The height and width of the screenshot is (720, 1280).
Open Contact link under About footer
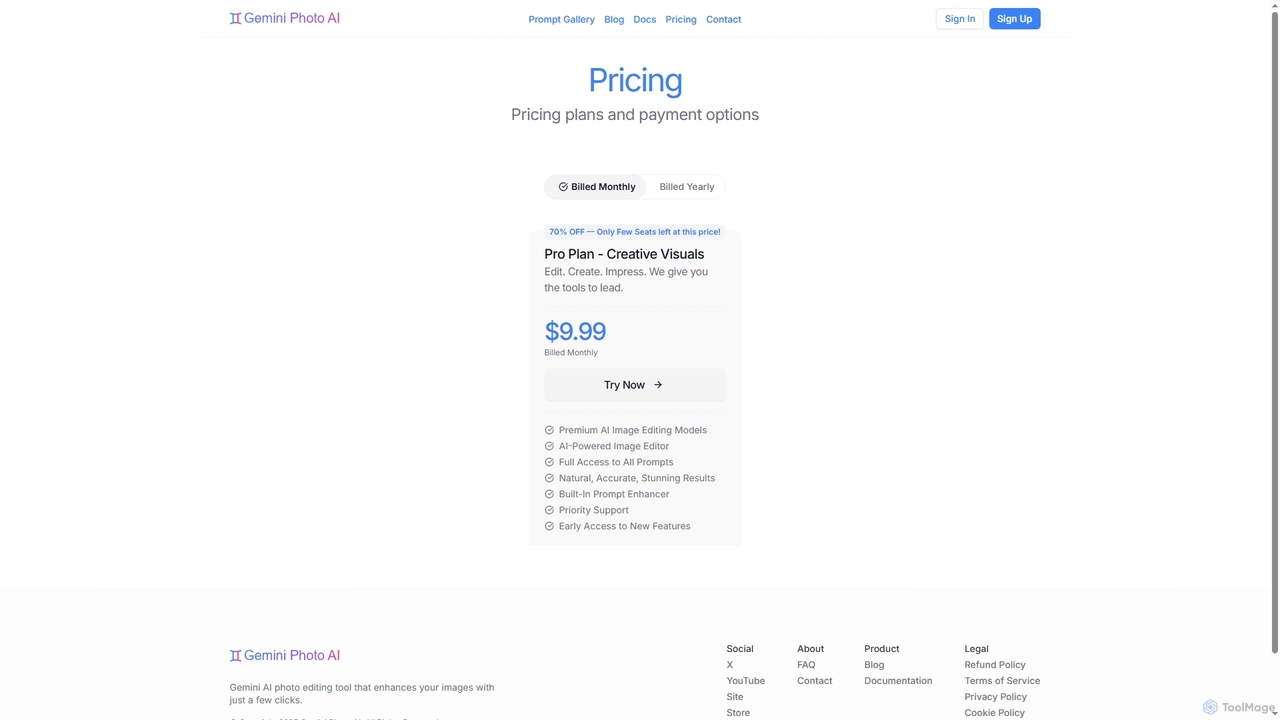click(815, 681)
